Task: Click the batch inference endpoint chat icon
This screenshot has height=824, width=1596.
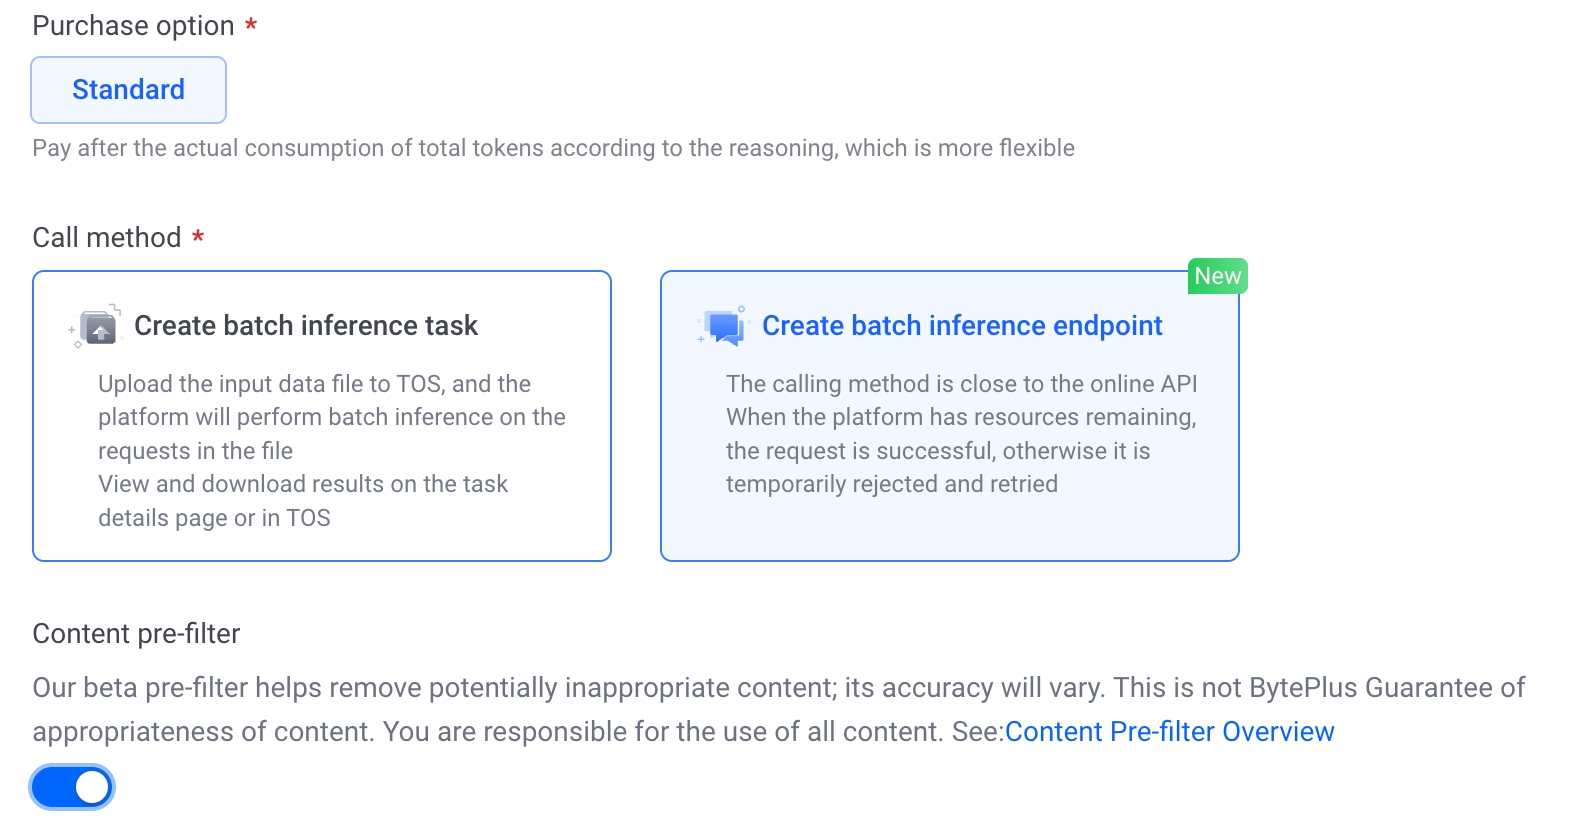Action: (725, 326)
